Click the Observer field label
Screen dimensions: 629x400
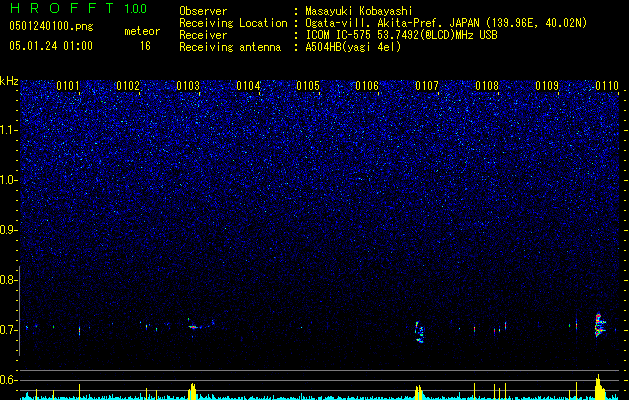203,11
